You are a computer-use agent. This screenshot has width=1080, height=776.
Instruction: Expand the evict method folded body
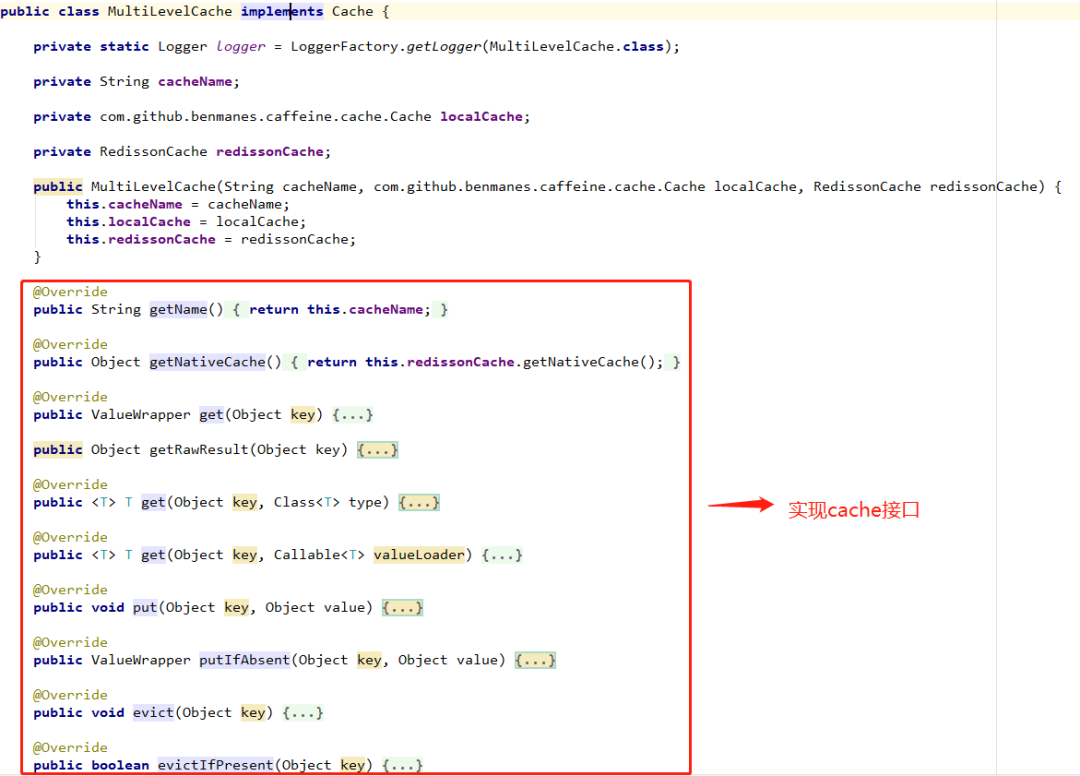(303, 712)
